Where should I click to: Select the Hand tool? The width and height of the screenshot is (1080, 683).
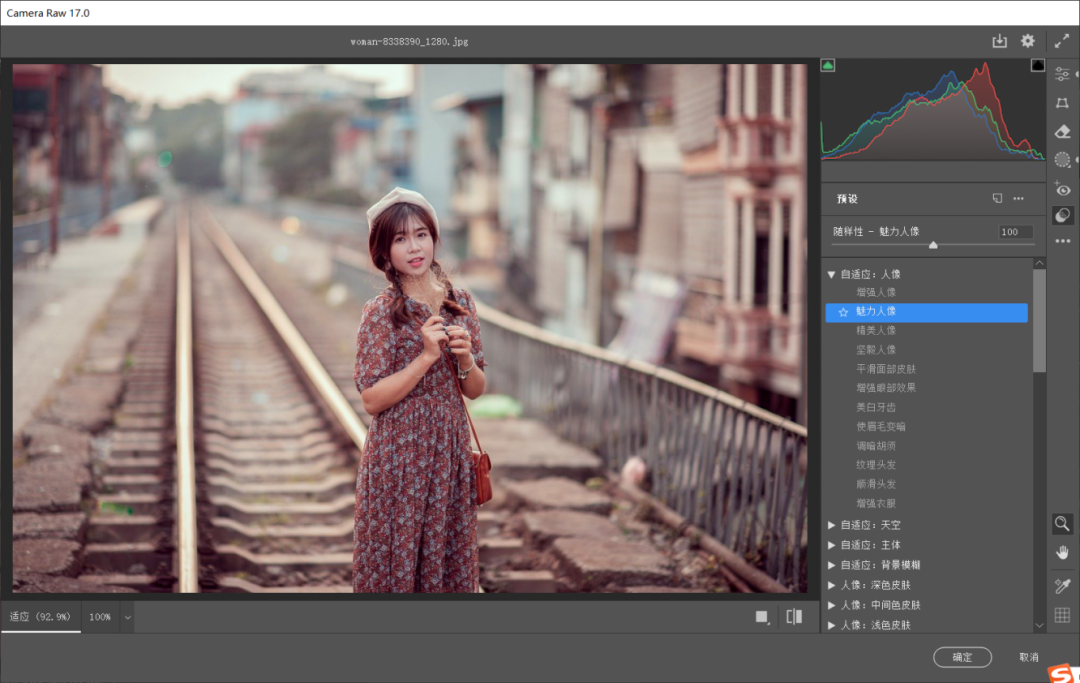[1062, 552]
